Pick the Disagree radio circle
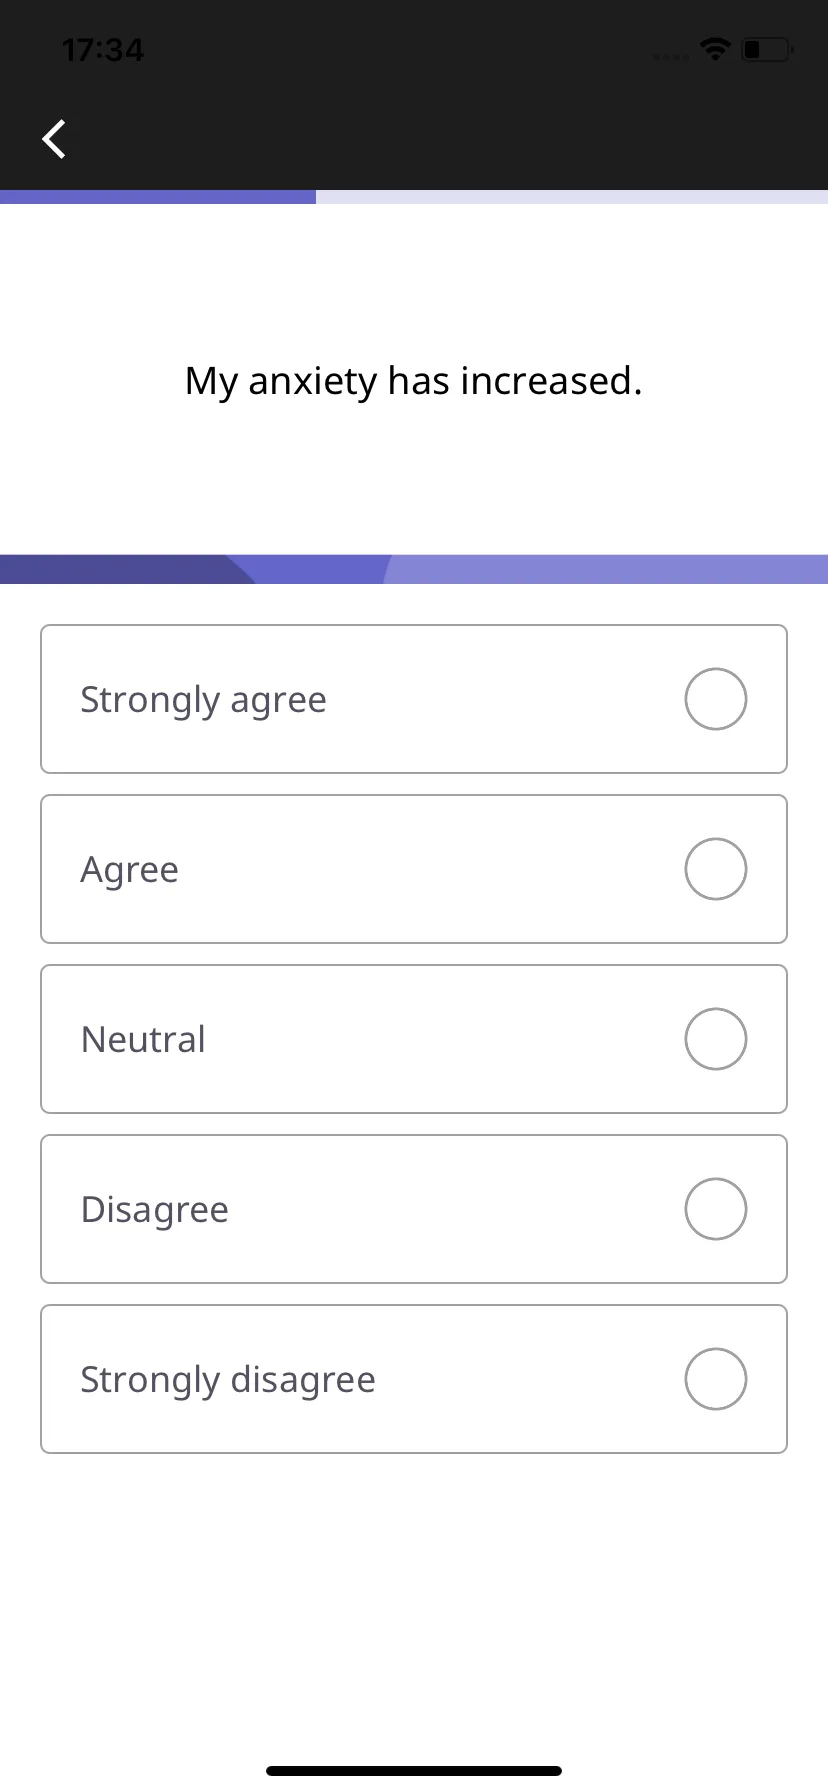828x1792 pixels. tap(716, 1209)
